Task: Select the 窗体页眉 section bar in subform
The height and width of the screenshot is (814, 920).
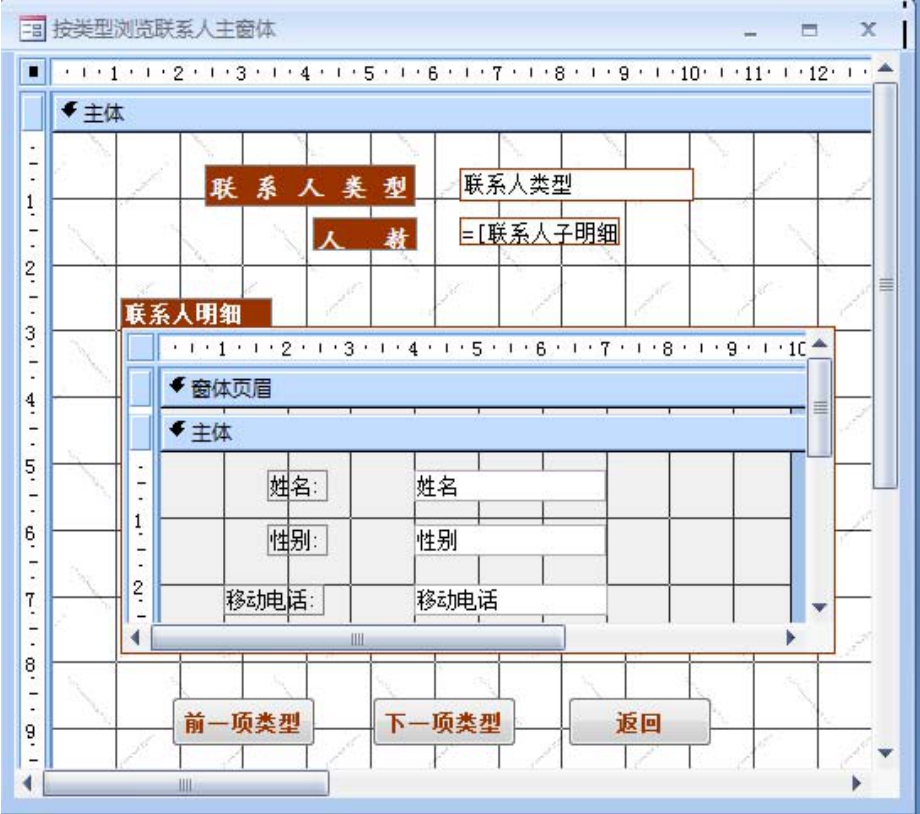Action: pos(480,388)
